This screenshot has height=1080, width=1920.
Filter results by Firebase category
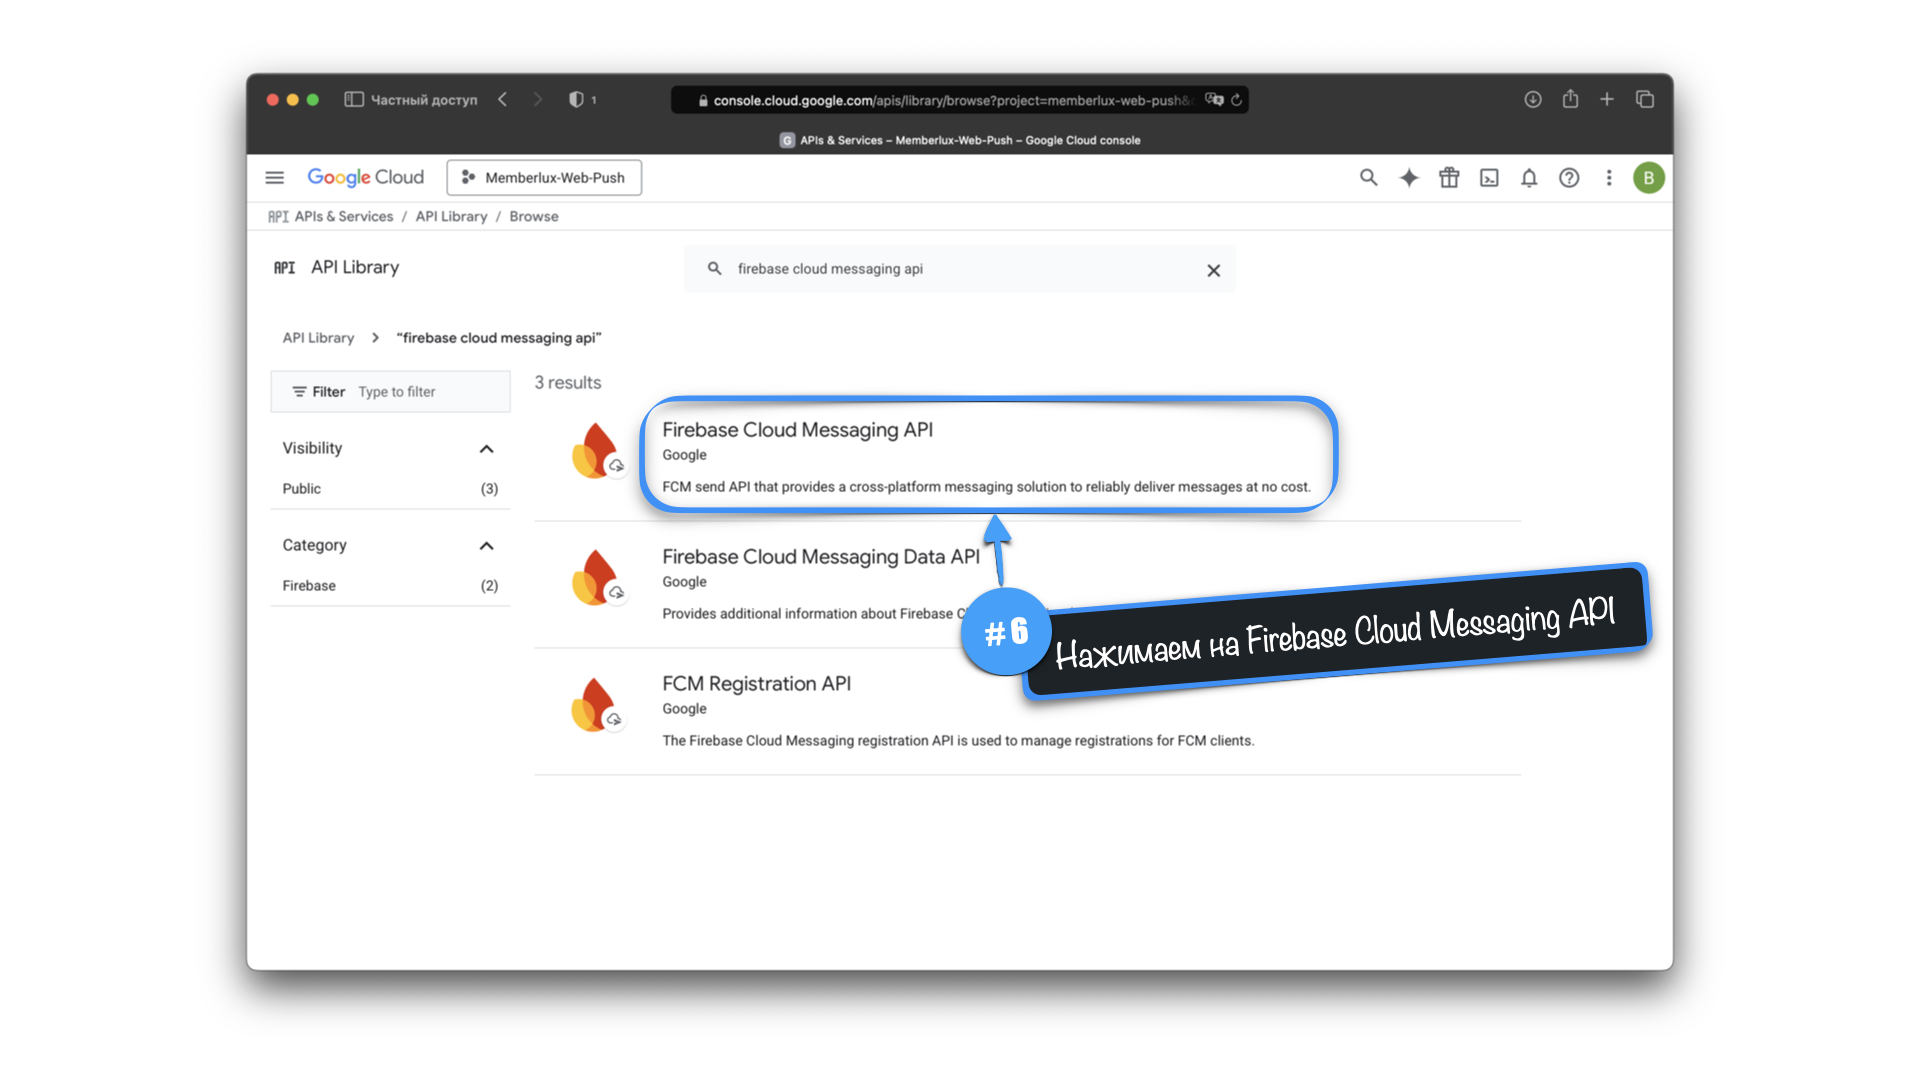[309, 586]
